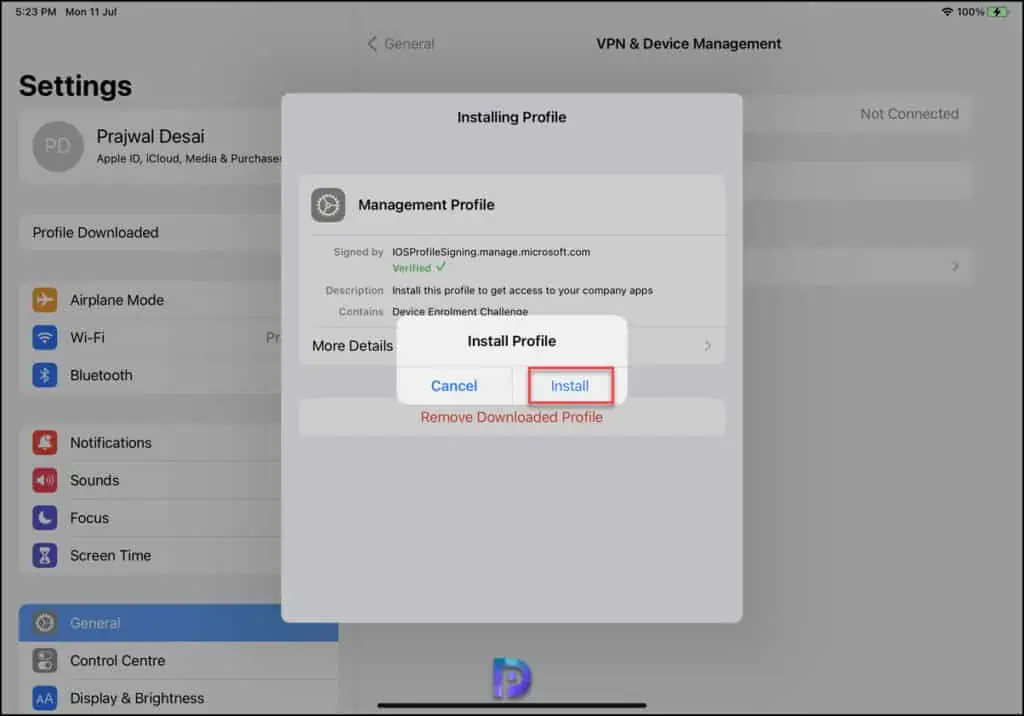
Task: Tap the Control Centre icon
Action: tap(44, 660)
